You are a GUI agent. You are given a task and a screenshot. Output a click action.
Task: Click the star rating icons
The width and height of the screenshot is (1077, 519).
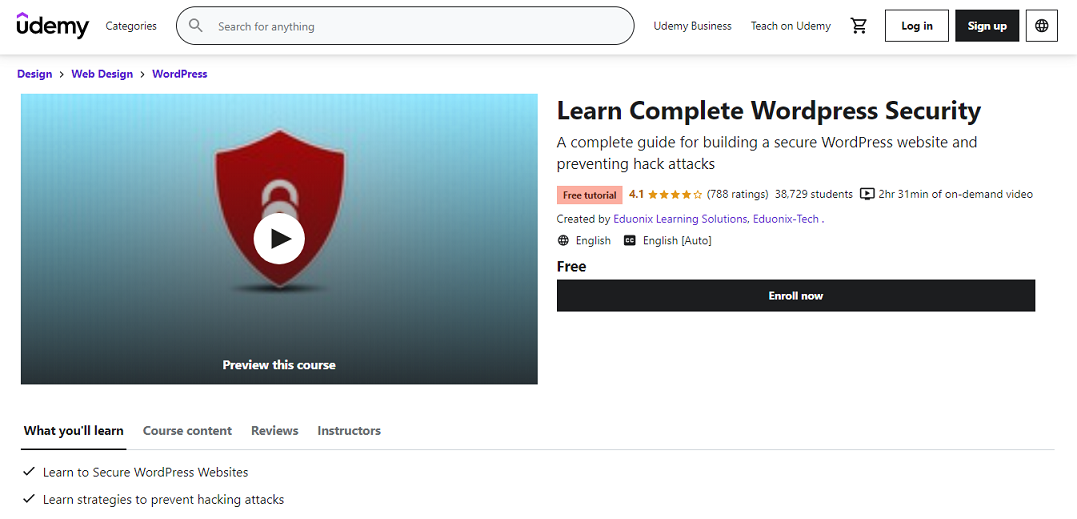coord(675,194)
